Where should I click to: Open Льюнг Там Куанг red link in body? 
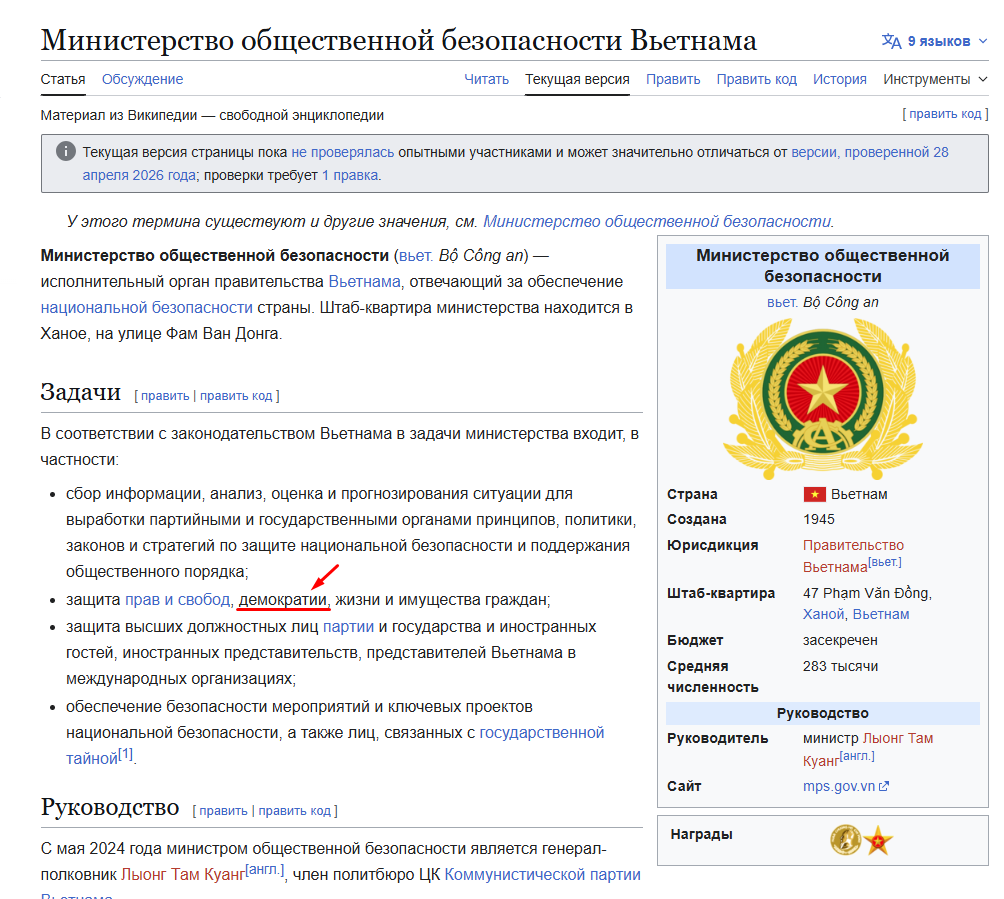(x=183, y=875)
